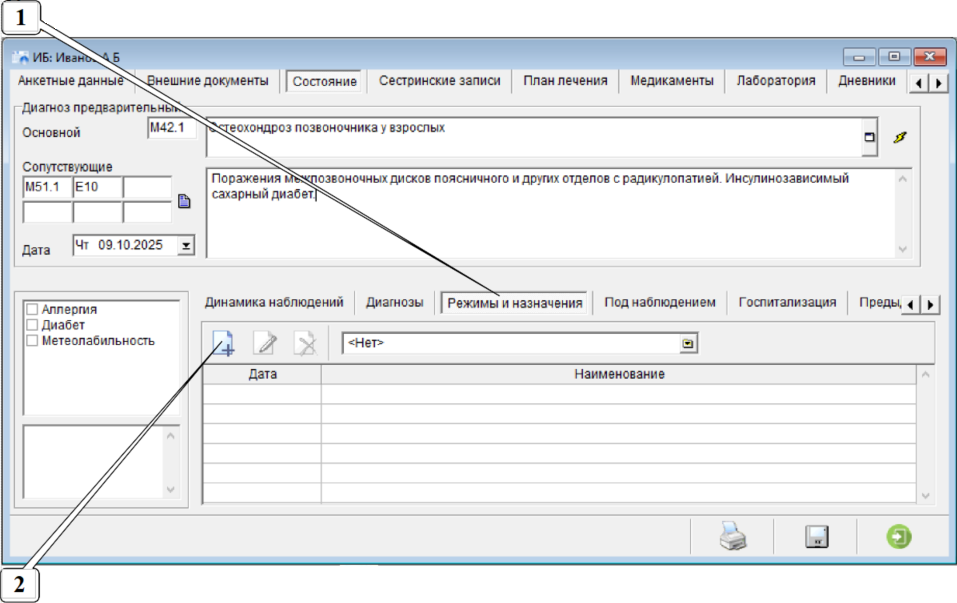This screenshot has width=957, height=603.
Task: Click the delete record icon
Action: (304, 344)
